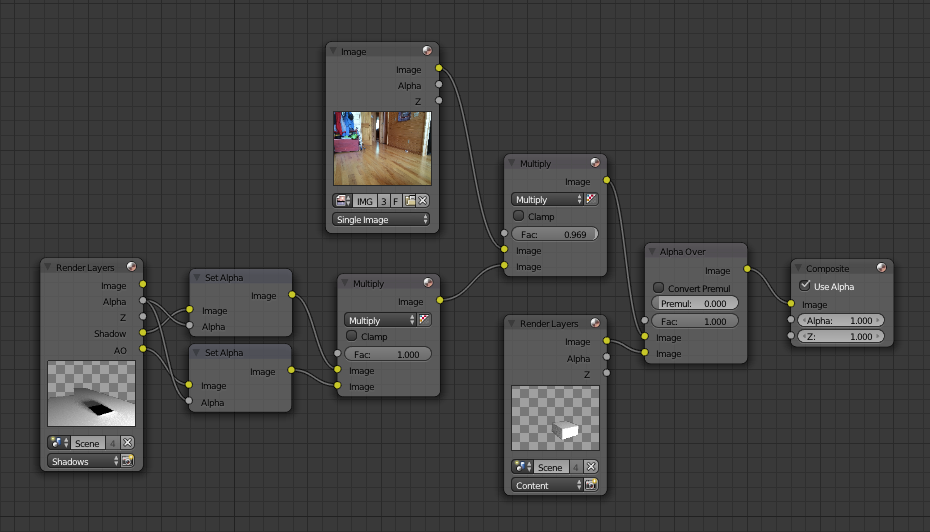Toggle the preview sphere icon on Composite node
The width and height of the screenshot is (930, 532).
881,268
